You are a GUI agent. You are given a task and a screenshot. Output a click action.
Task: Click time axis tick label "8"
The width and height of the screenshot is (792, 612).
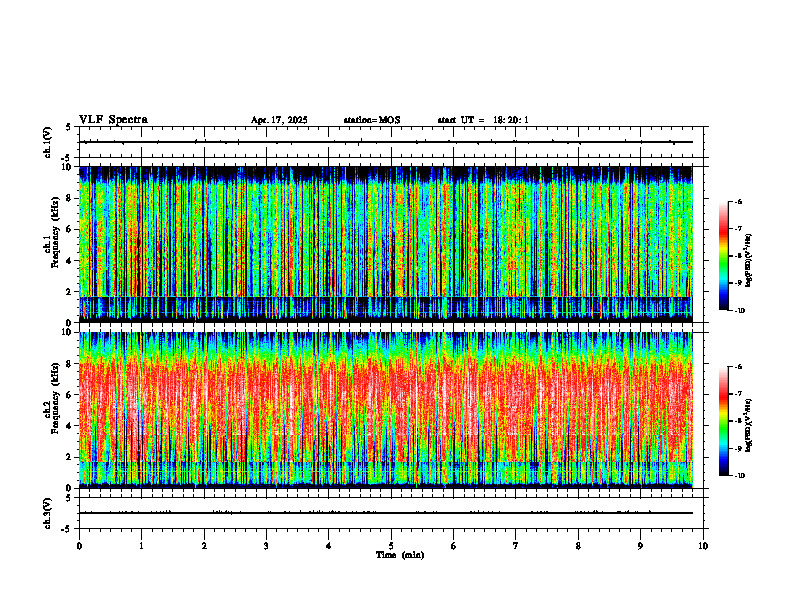[x=578, y=546]
